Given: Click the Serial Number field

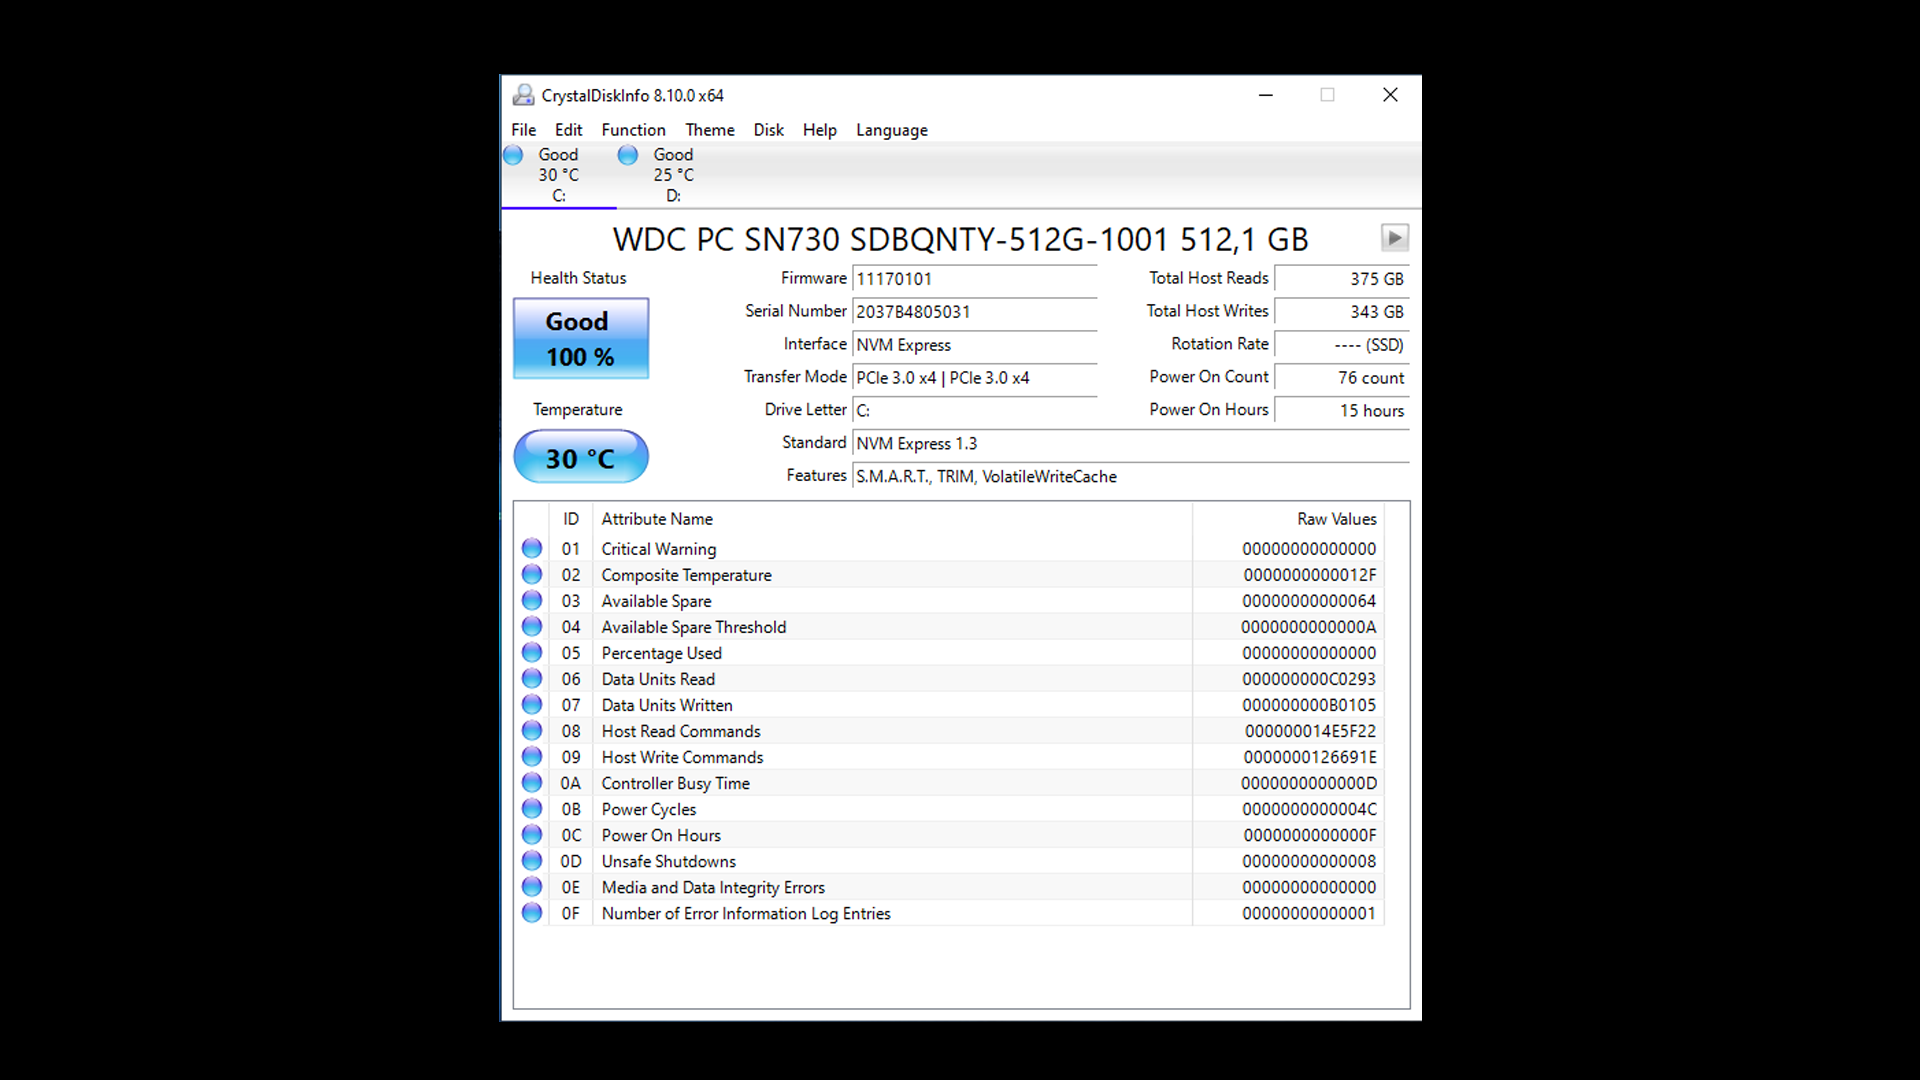Looking at the screenshot, I should (974, 312).
